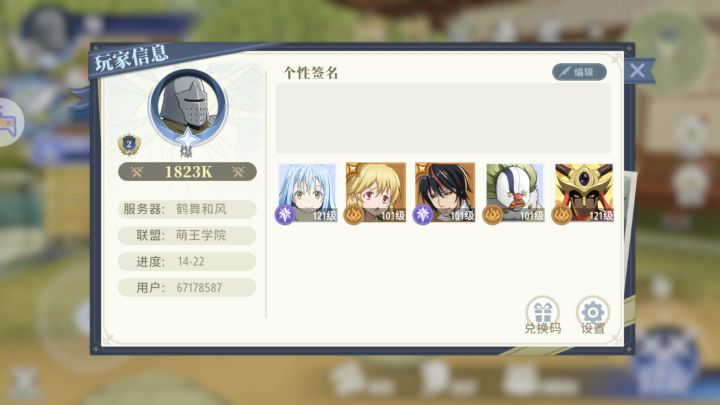Select the blue-haired character portrait level 121
720x405 pixels.
[307, 193]
